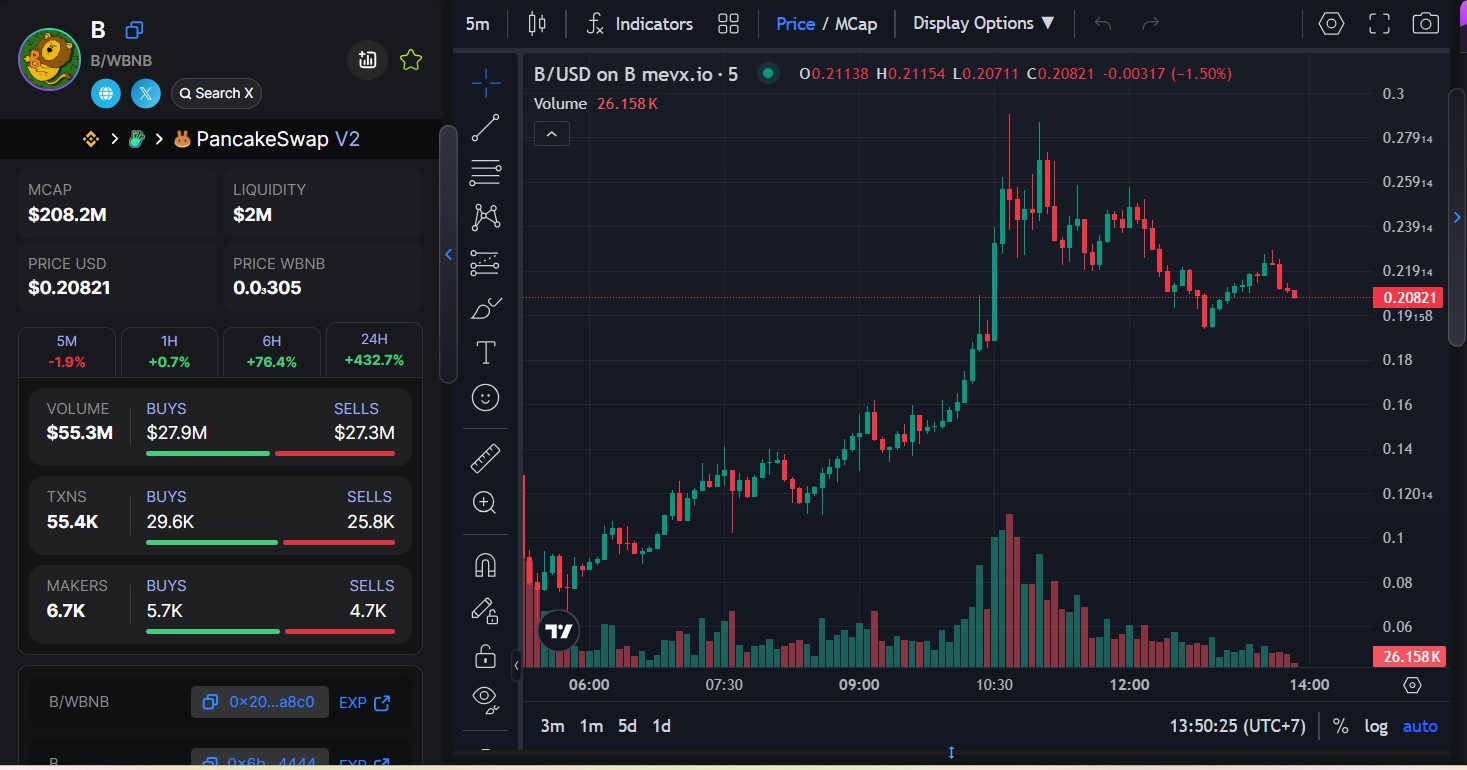Viewport: 1467px width, 770px height.
Task: Set chart range to 5d
Action: [x=627, y=726]
